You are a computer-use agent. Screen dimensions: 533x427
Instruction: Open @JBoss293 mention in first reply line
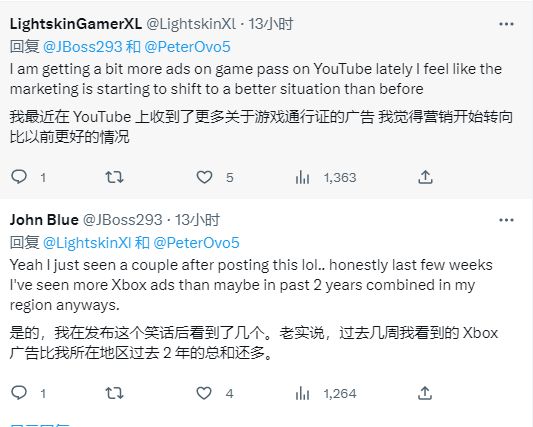(x=83, y=47)
